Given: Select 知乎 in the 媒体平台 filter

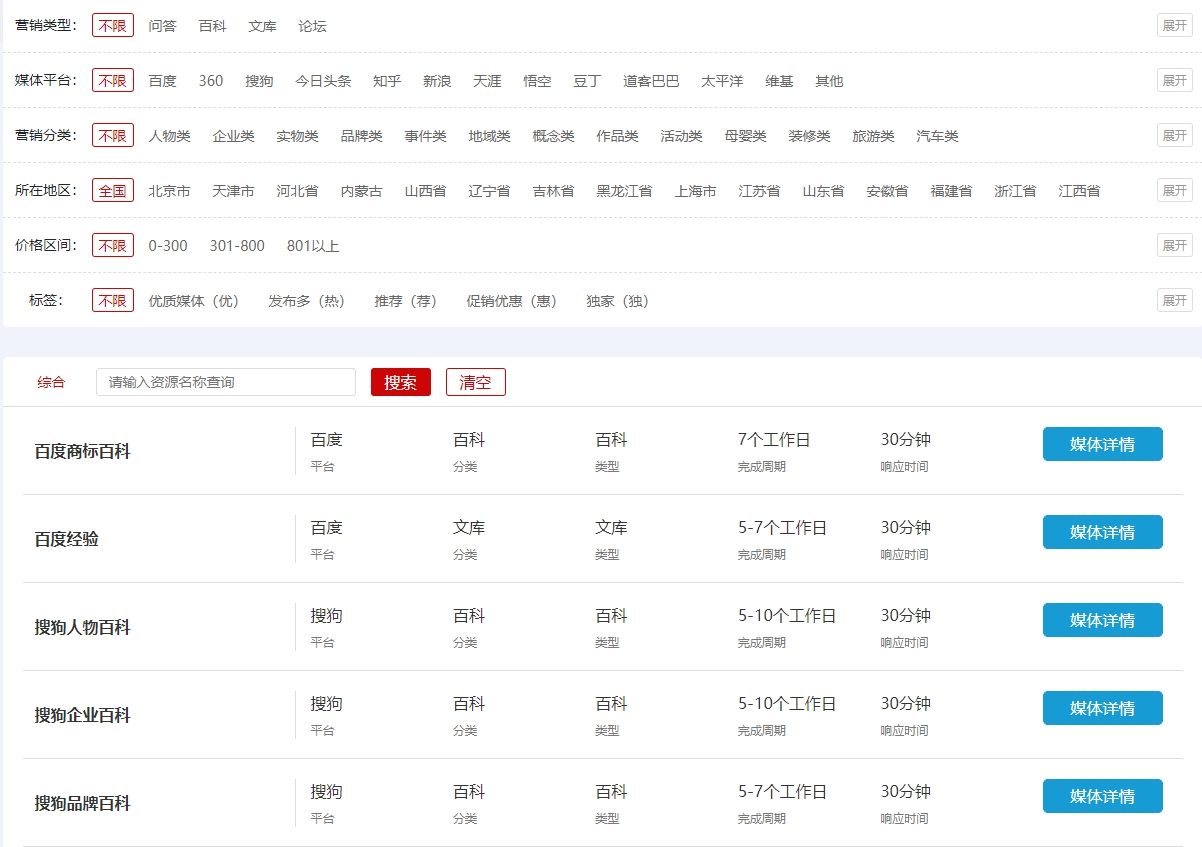Looking at the screenshot, I should 387,81.
